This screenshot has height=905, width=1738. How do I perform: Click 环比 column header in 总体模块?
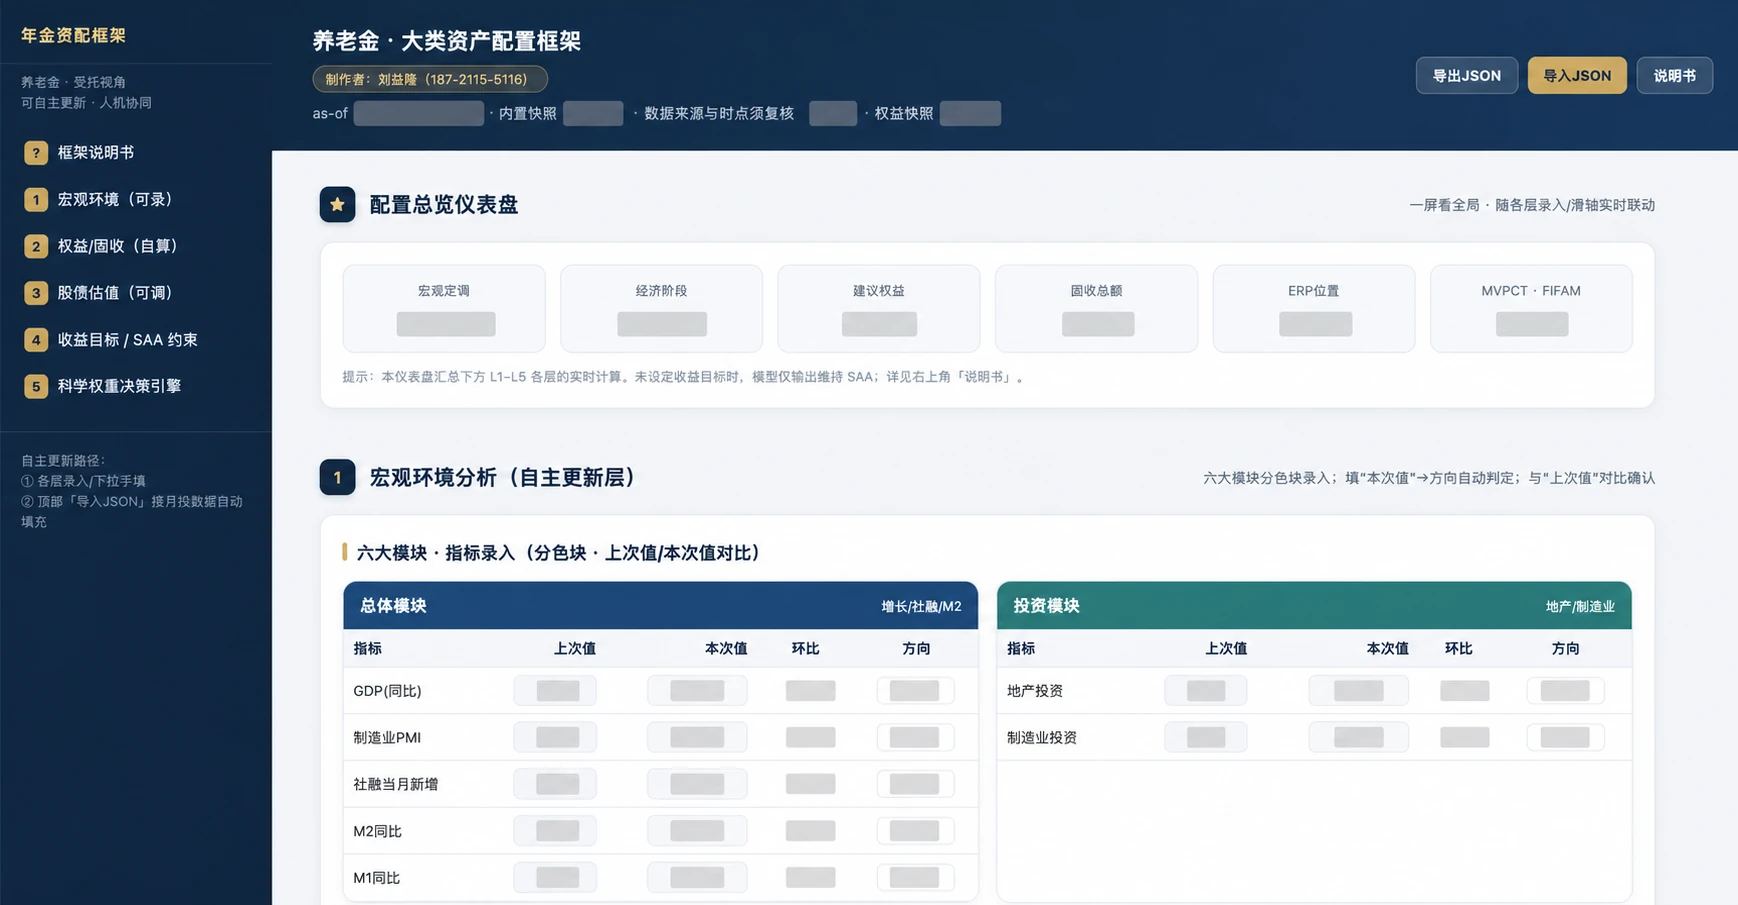805,648
